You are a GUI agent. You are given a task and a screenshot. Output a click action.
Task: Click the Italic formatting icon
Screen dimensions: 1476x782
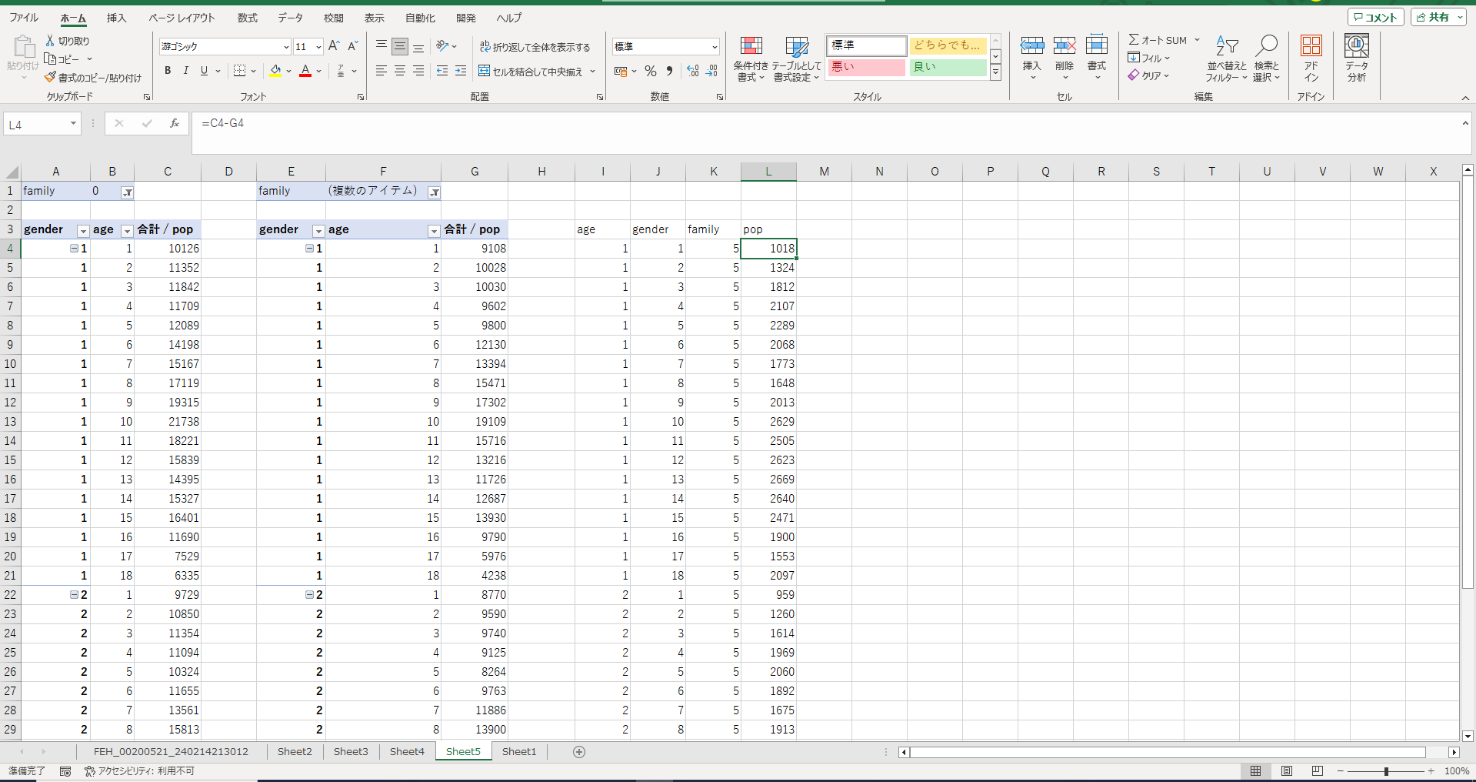coord(186,71)
